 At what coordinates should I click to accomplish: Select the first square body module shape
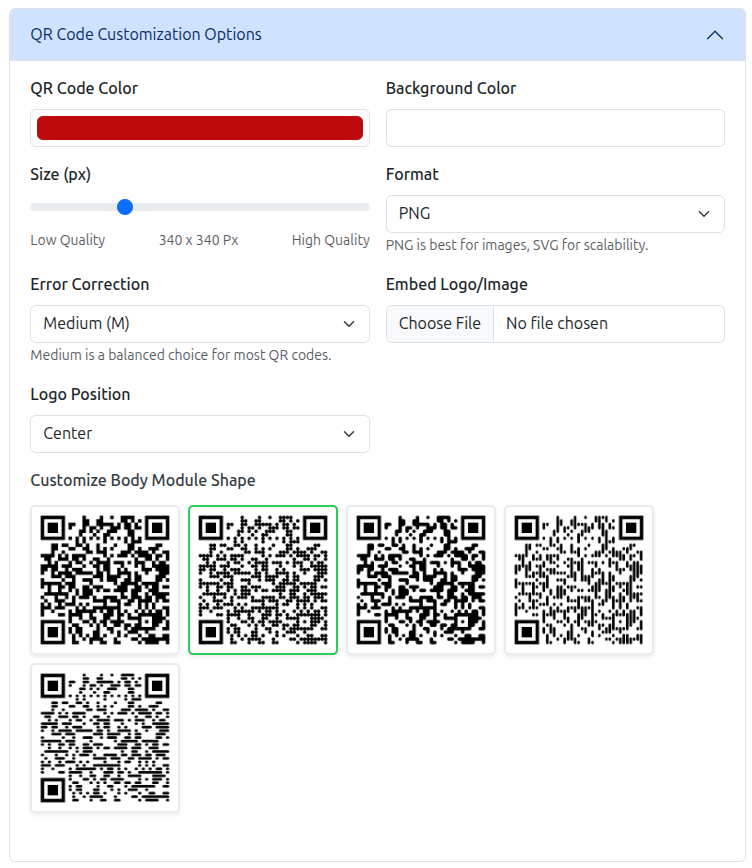coord(105,580)
